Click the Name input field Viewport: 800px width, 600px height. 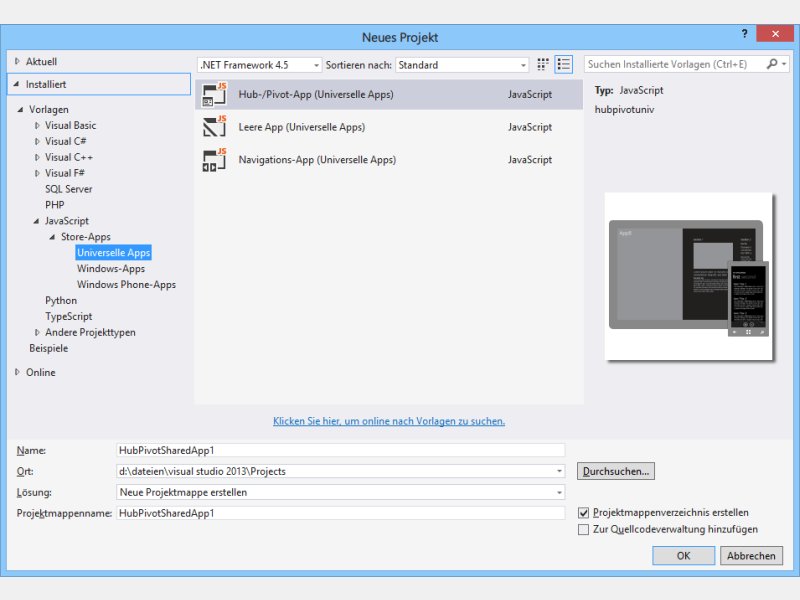pos(340,451)
